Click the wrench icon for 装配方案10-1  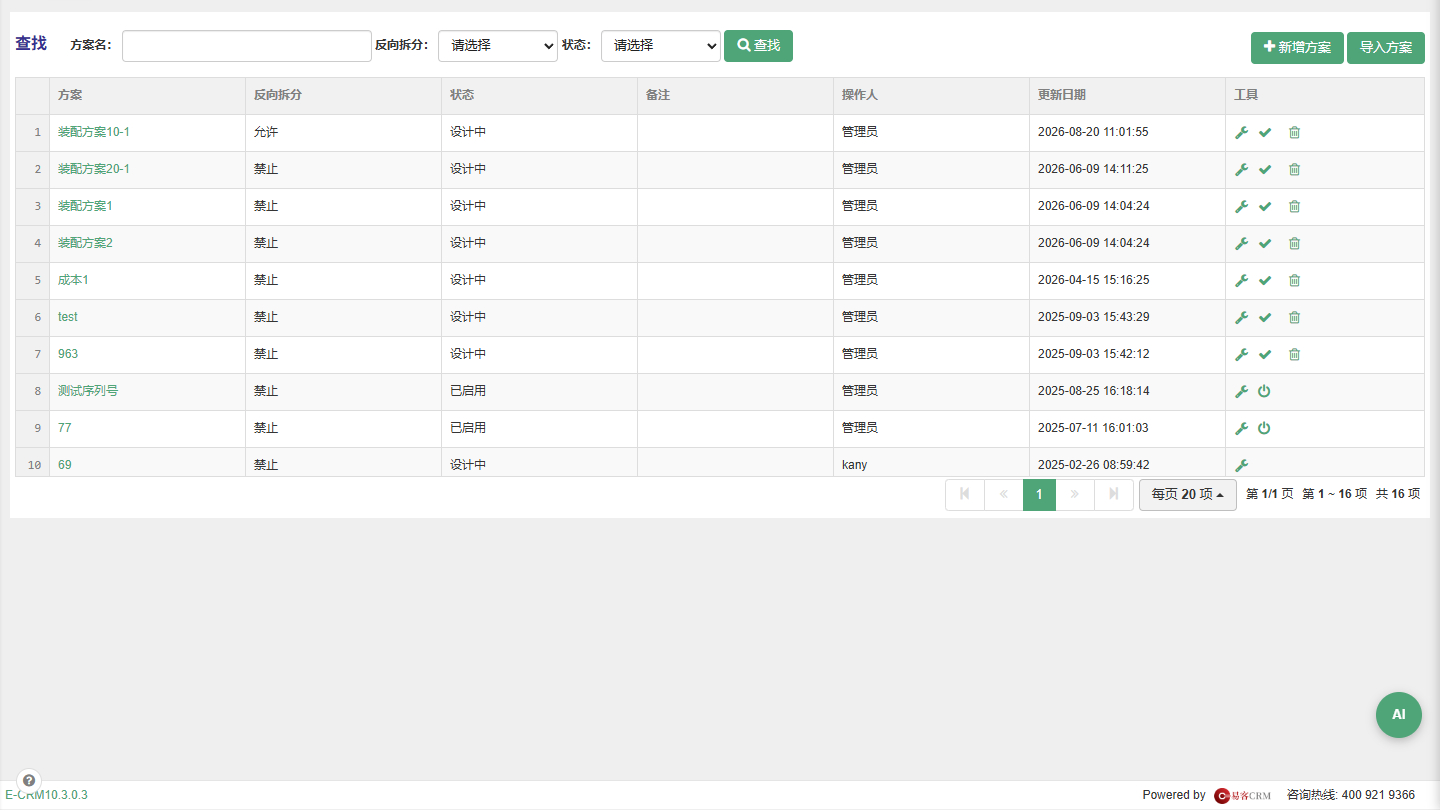click(1241, 132)
